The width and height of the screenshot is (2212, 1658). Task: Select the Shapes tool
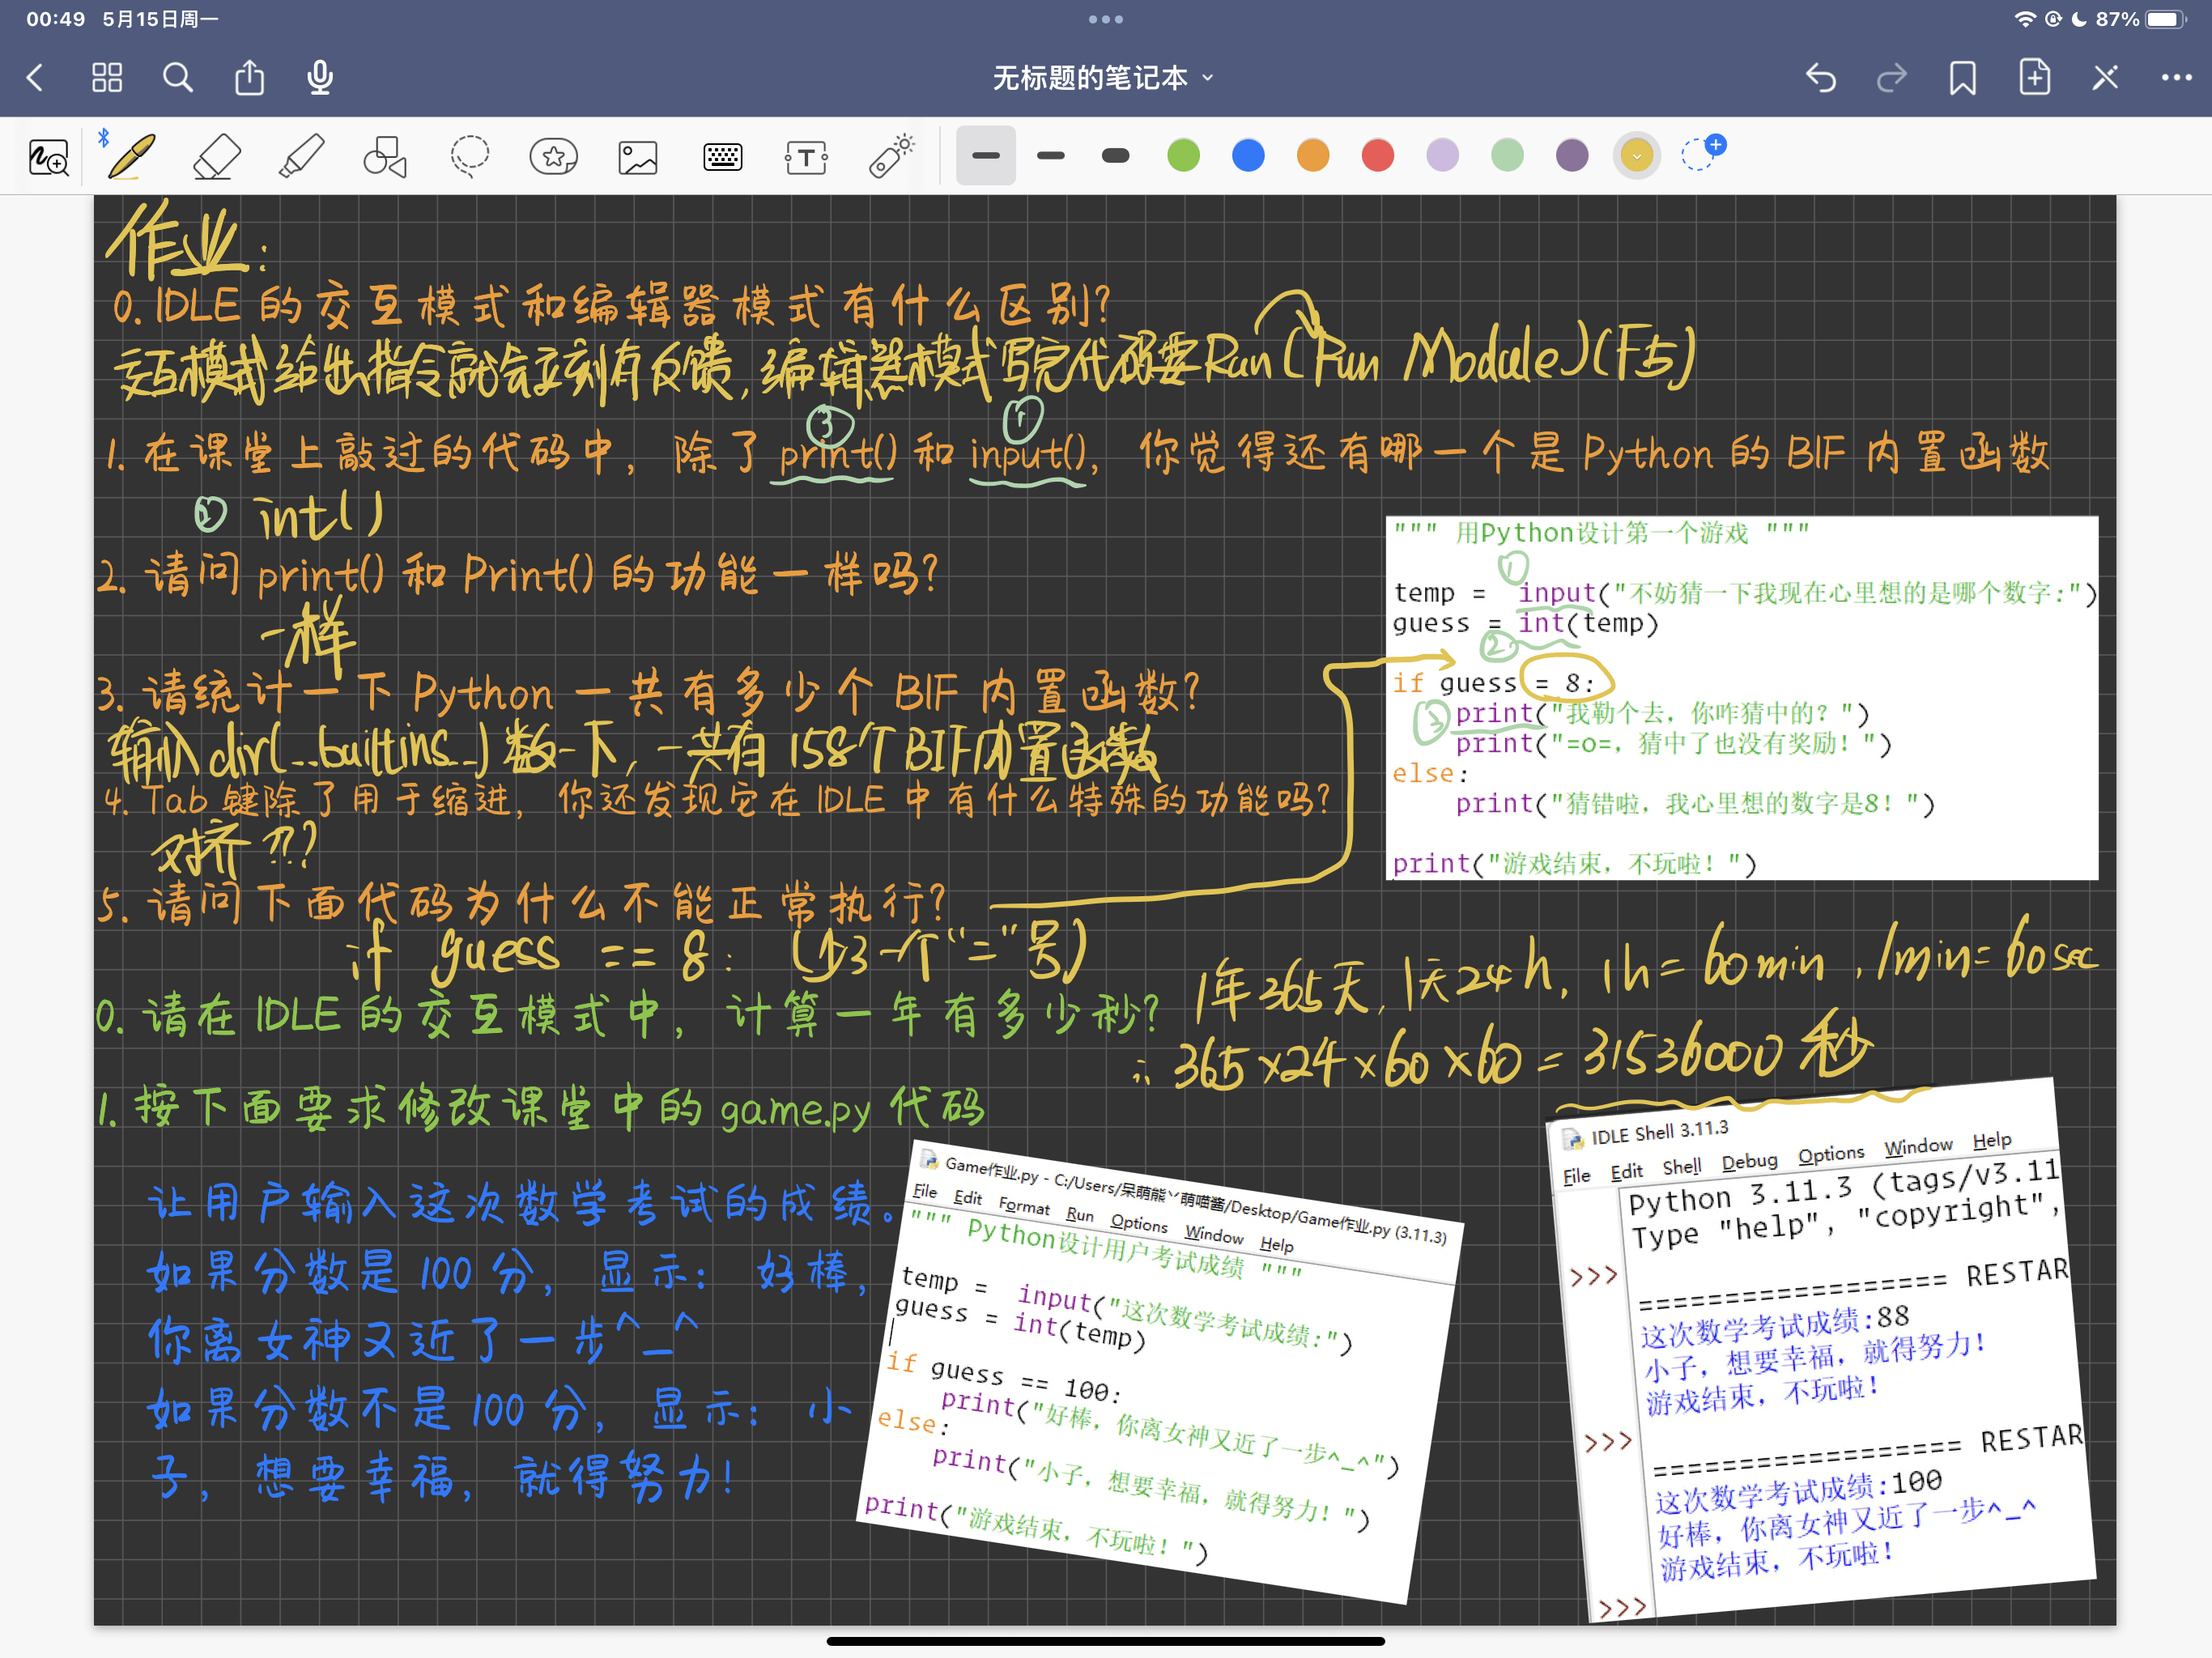pos(385,157)
